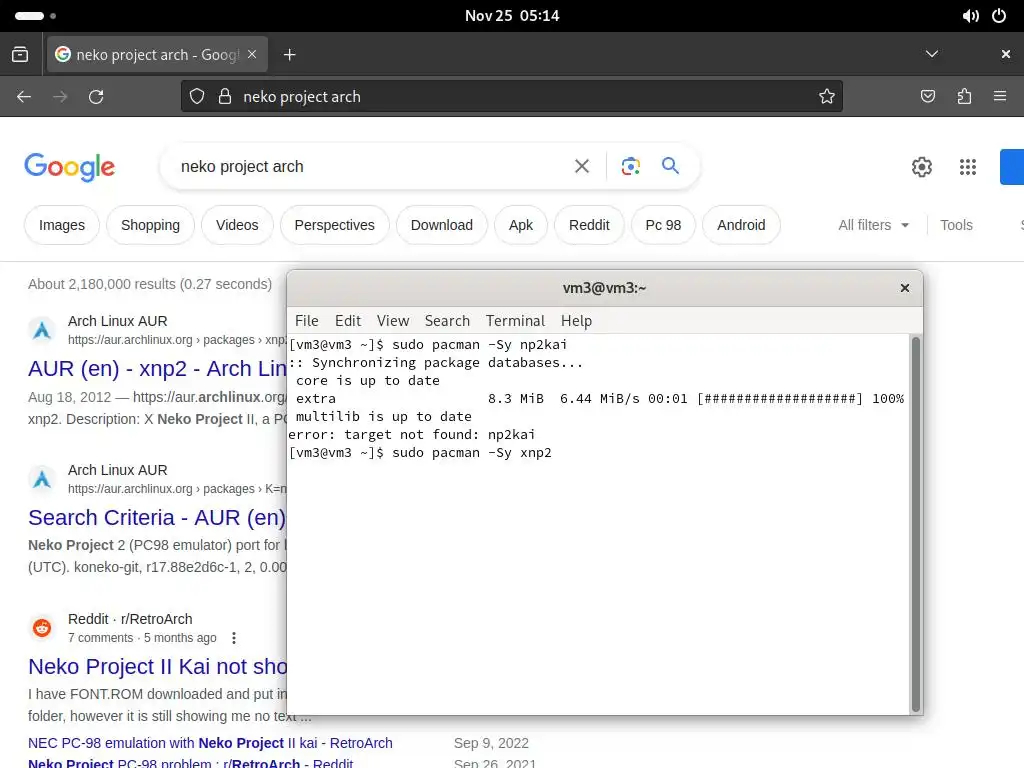Open the Google apps grid
Viewport: 1024px width, 768px height.
pos(968,167)
